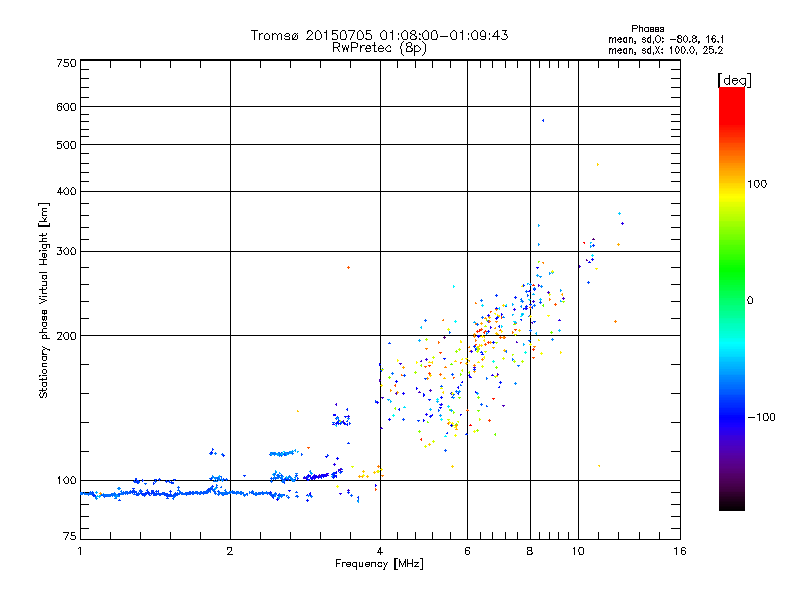
Task: Select the 'mean, sd,X: 100.0, 25.2' line
Action: click(666, 50)
